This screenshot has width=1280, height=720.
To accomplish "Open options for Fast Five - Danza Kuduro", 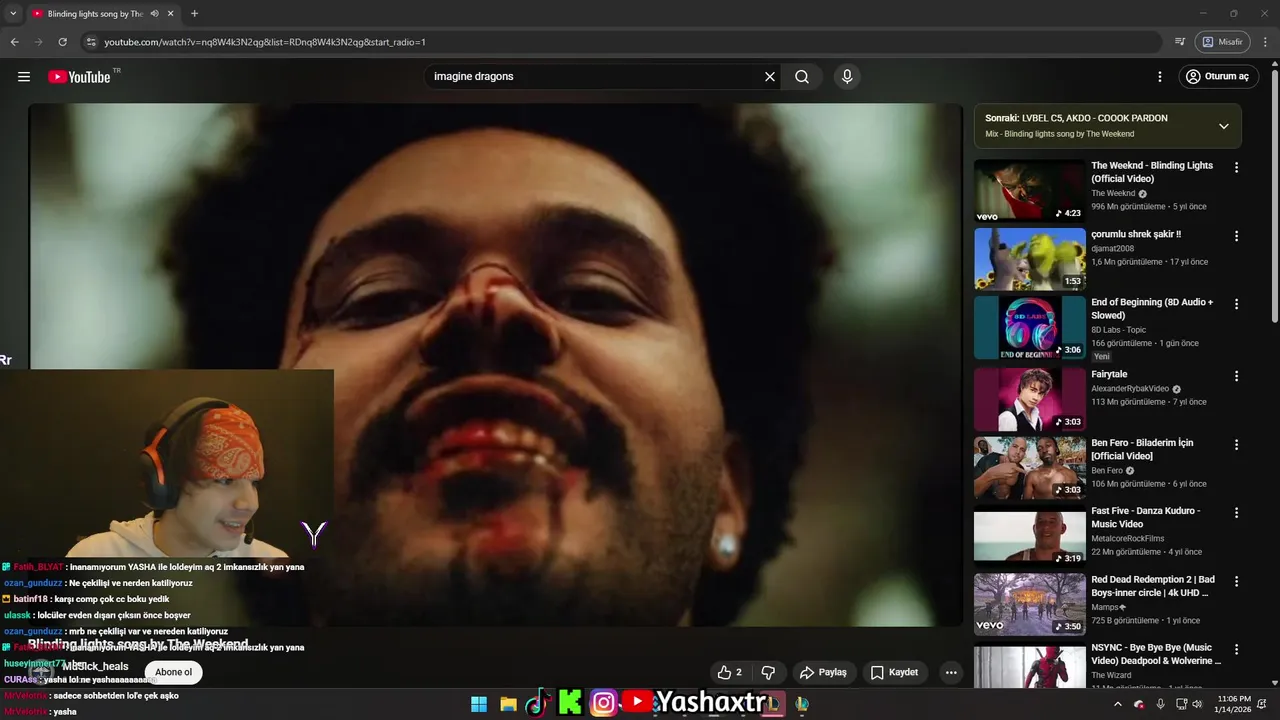I will tap(1236, 512).
